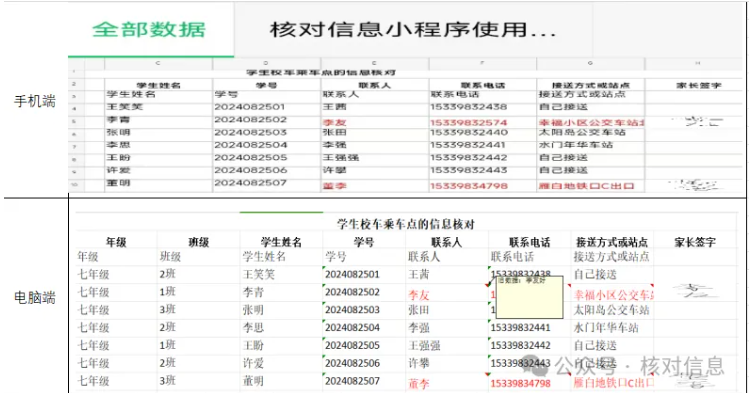This screenshot has width=750, height=393.
Task: Click the desktop table title 学生校车乘车点的信息核对
Action: click(x=406, y=224)
